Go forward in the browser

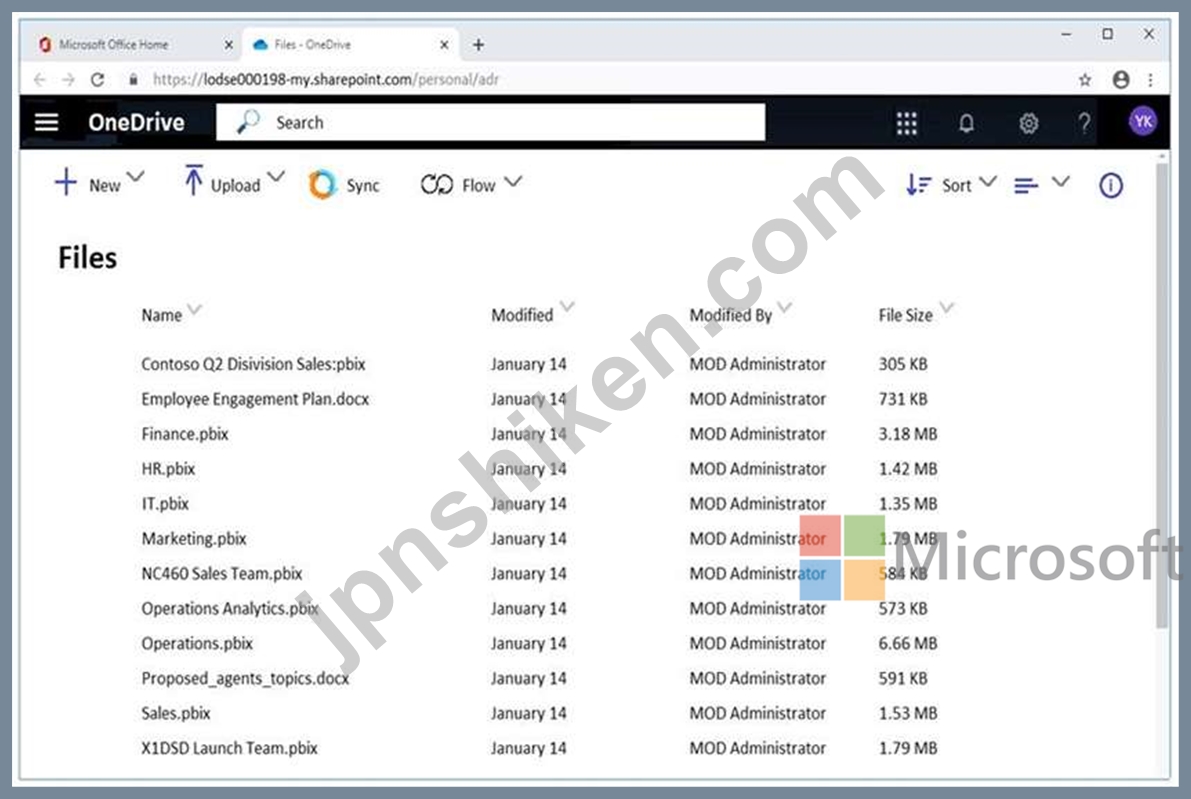coord(68,80)
